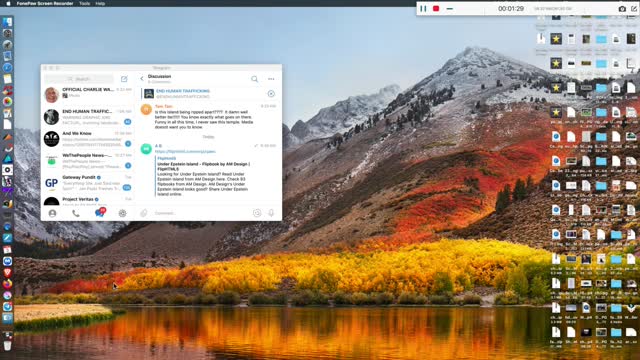Open the Apple menu
The height and width of the screenshot is (360, 640).
tap(8, 3)
